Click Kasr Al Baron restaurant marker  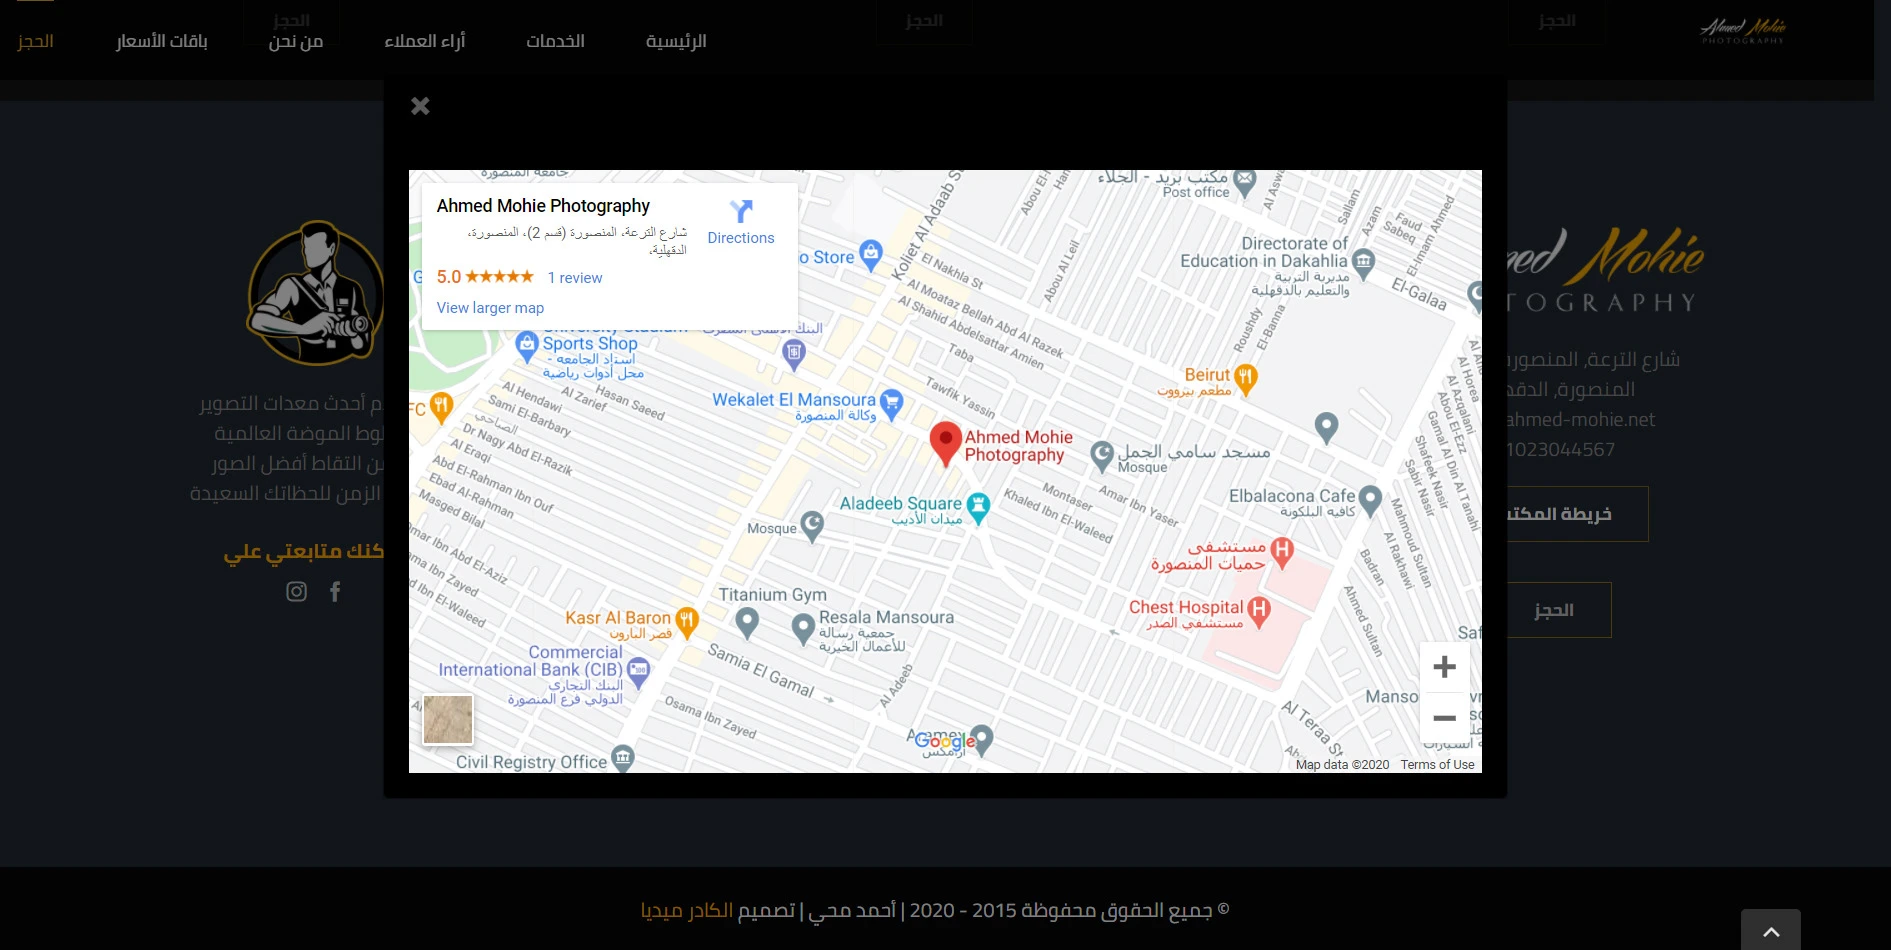[x=686, y=620]
